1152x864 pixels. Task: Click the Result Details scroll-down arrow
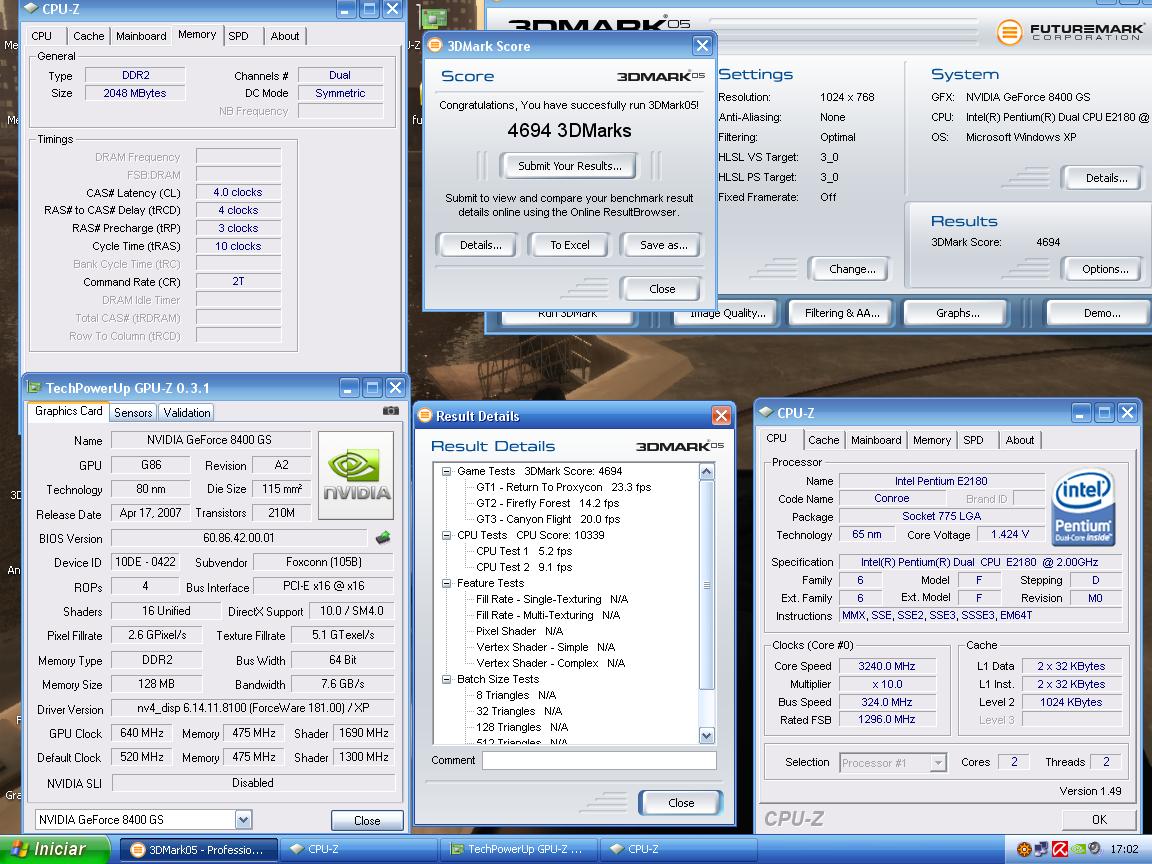[707, 735]
